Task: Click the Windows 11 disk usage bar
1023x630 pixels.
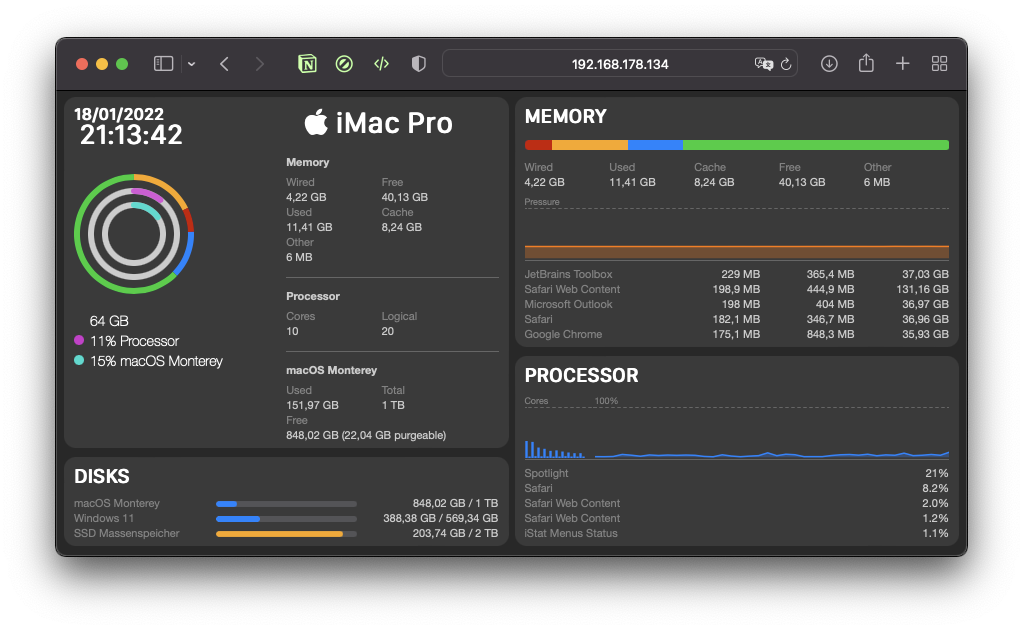Action: (x=286, y=518)
